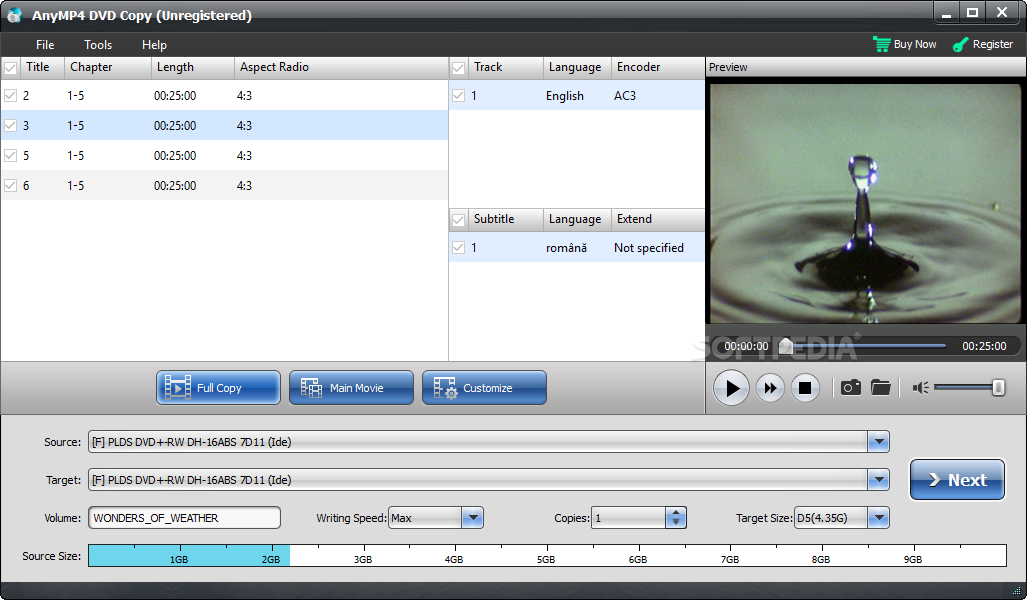Toggle the all audio tracks header checkbox
This screenshot has width=1027, height=600.
click(458, 67)
